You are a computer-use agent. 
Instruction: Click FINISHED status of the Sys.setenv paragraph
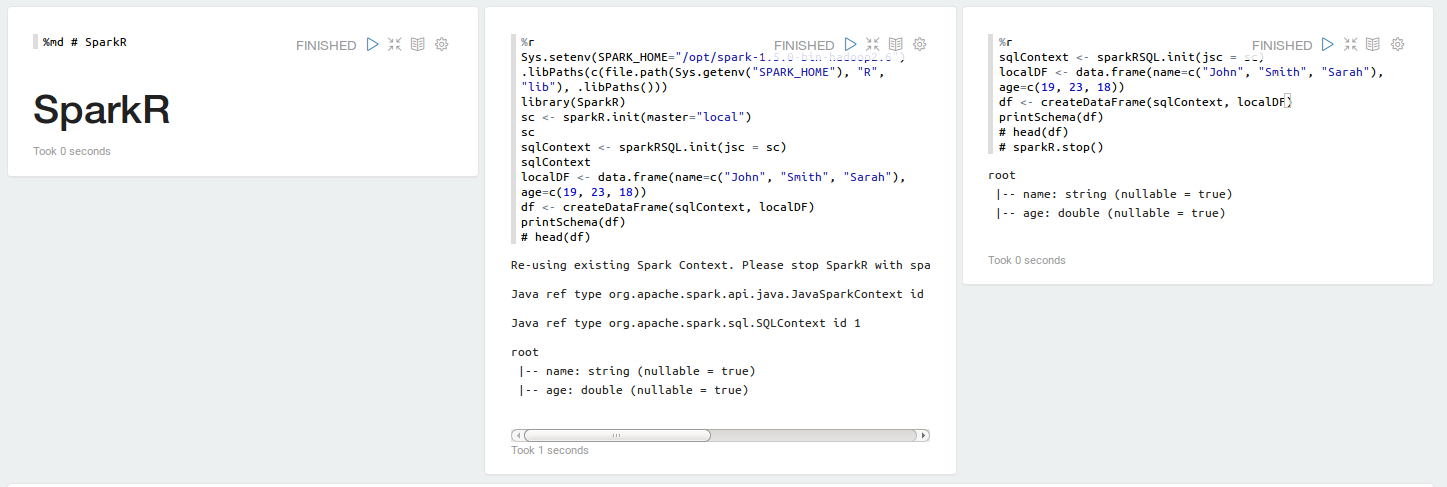click(804, 46)
